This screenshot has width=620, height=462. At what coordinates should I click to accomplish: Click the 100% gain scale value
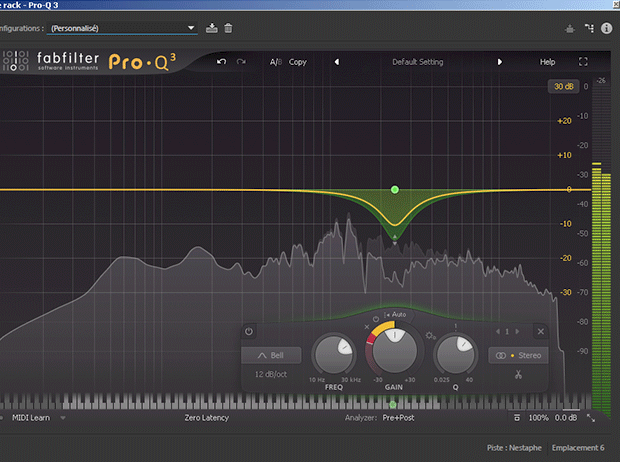pyautogui.click(x=539, y=418)
